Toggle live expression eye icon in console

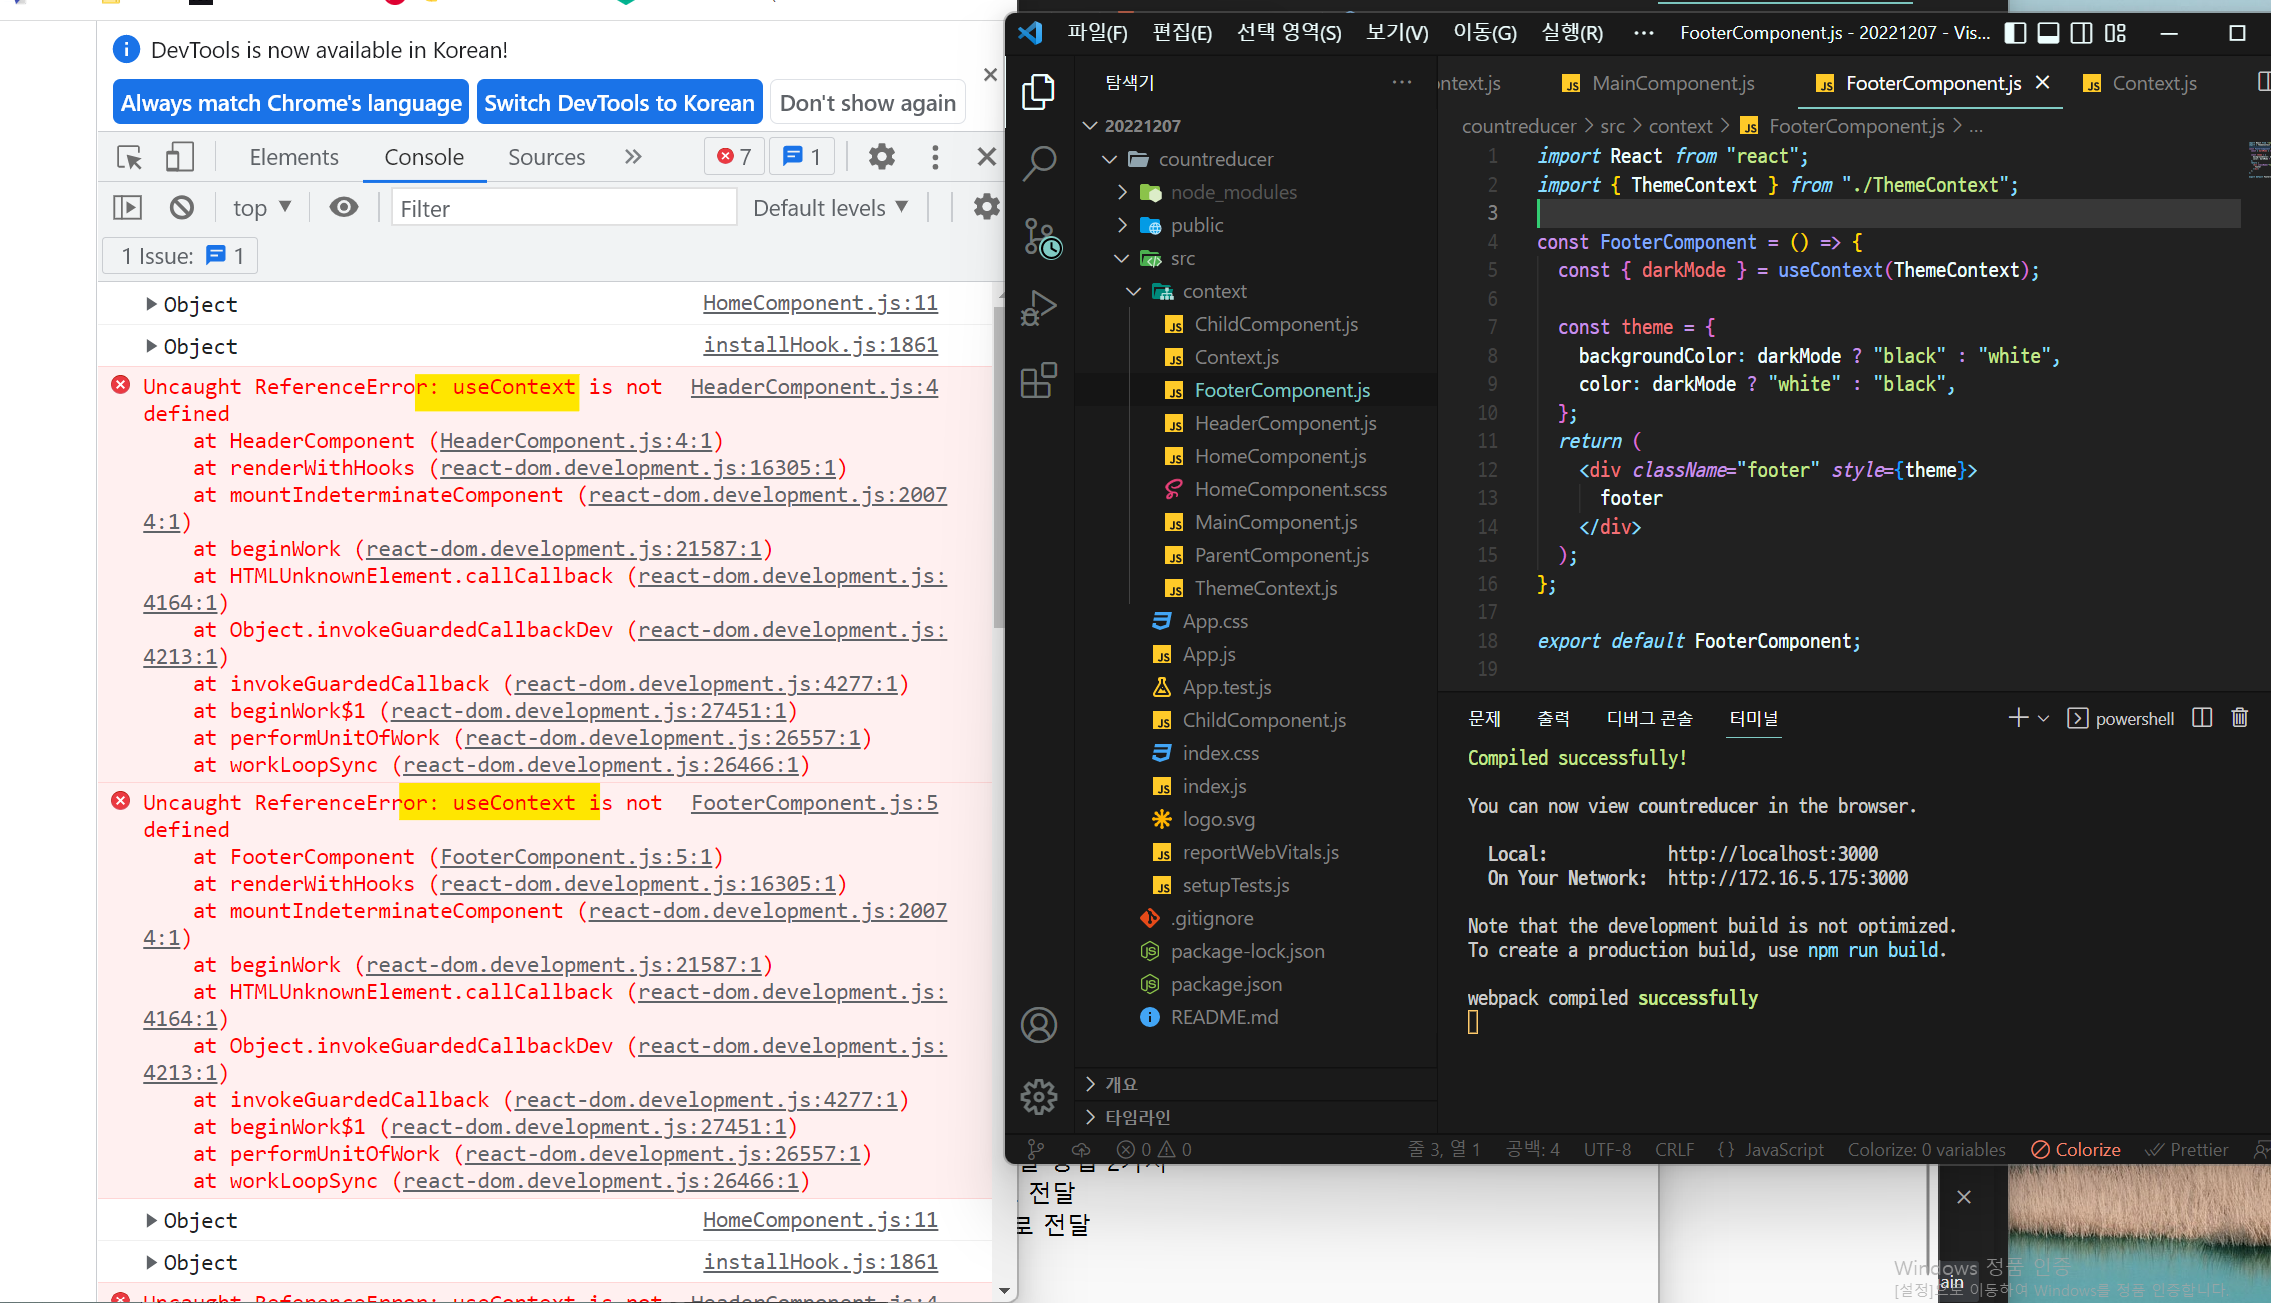[343, 207]
